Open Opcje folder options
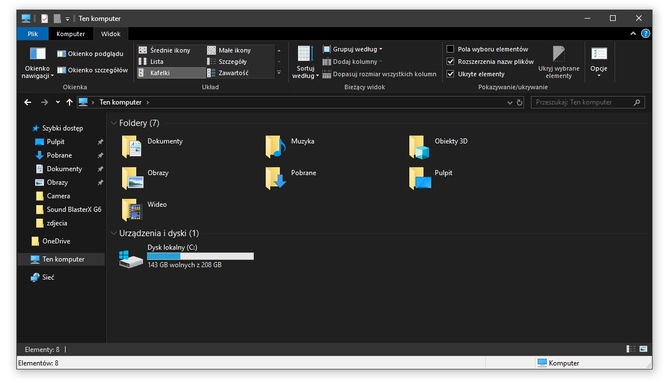The width and height of the screenshot is (670, 383). coord(599,62)
